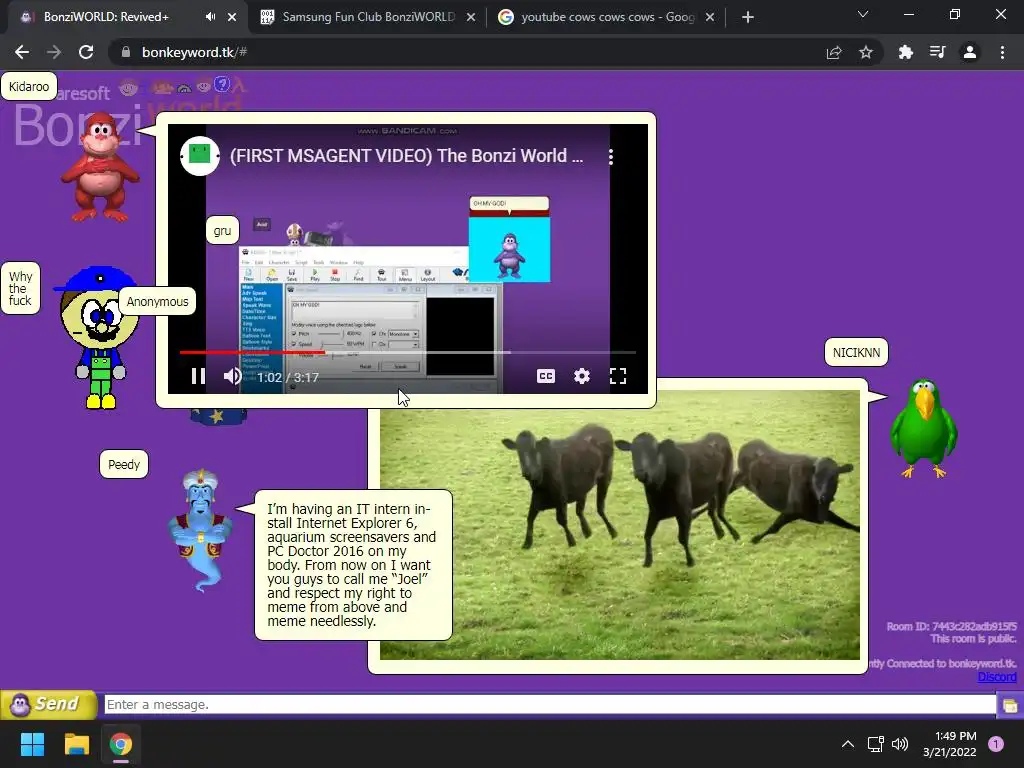Show hidden system tray icons
This screenshot has height=768, width=1024.
click(x=848, y=744)
